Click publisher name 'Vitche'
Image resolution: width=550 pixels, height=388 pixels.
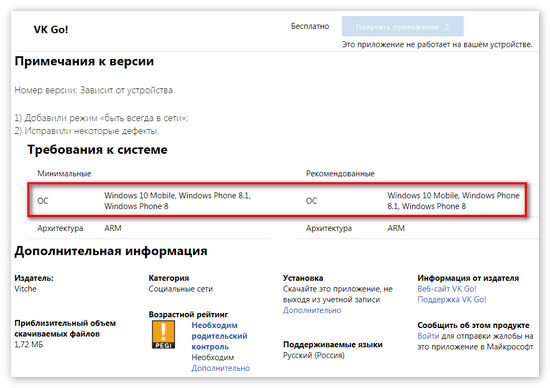(25, 289)
